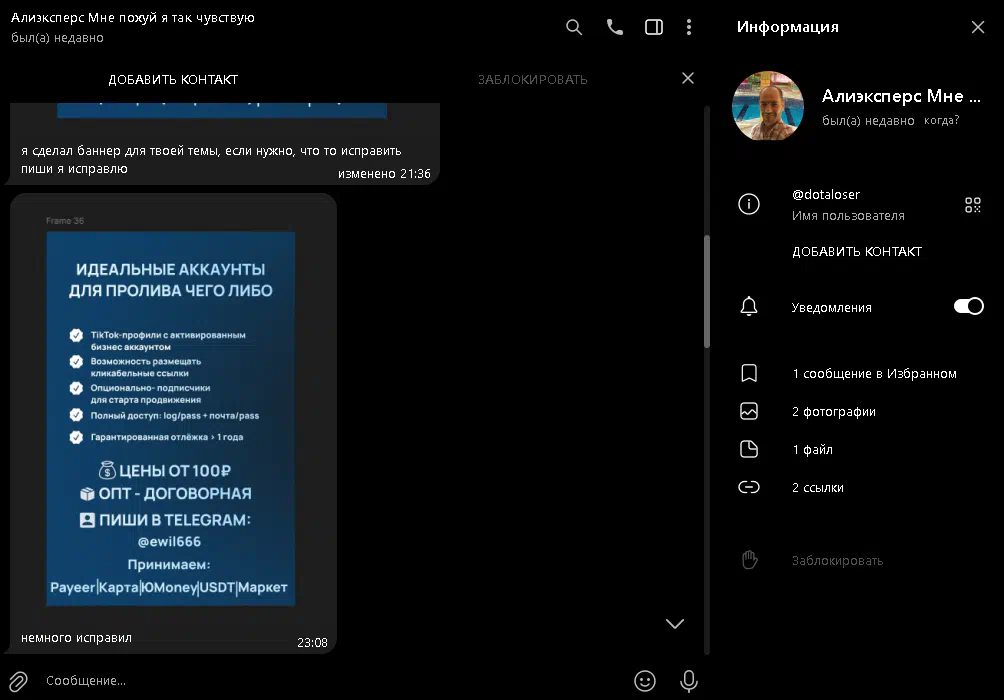Click the paperclip attach icon
Viewport: 1004px width, 700px height.
coord(18,681)
